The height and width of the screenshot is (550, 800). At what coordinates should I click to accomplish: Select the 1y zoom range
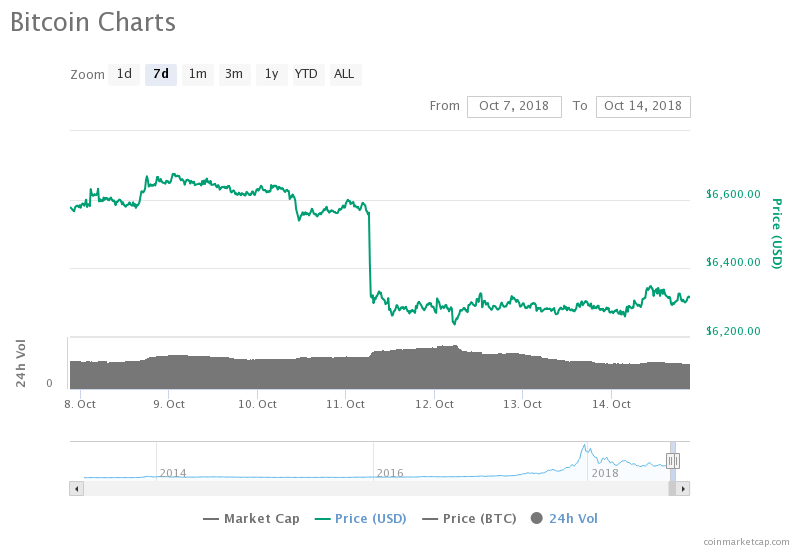271,74
